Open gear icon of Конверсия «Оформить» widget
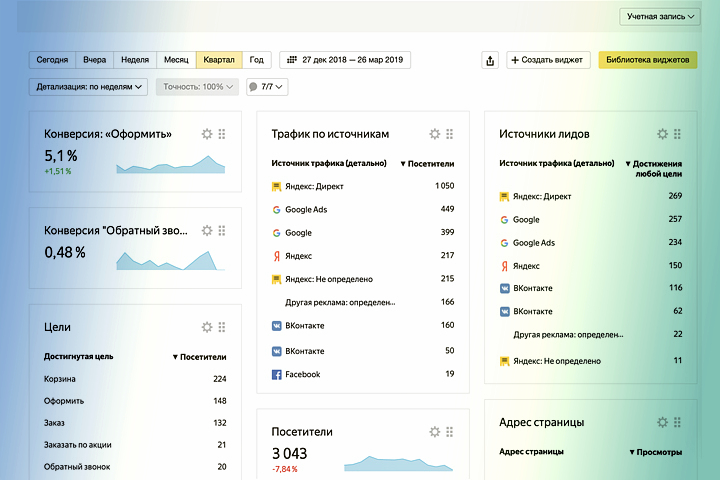This screenshot has width=720, height=480. pos(207,134)
